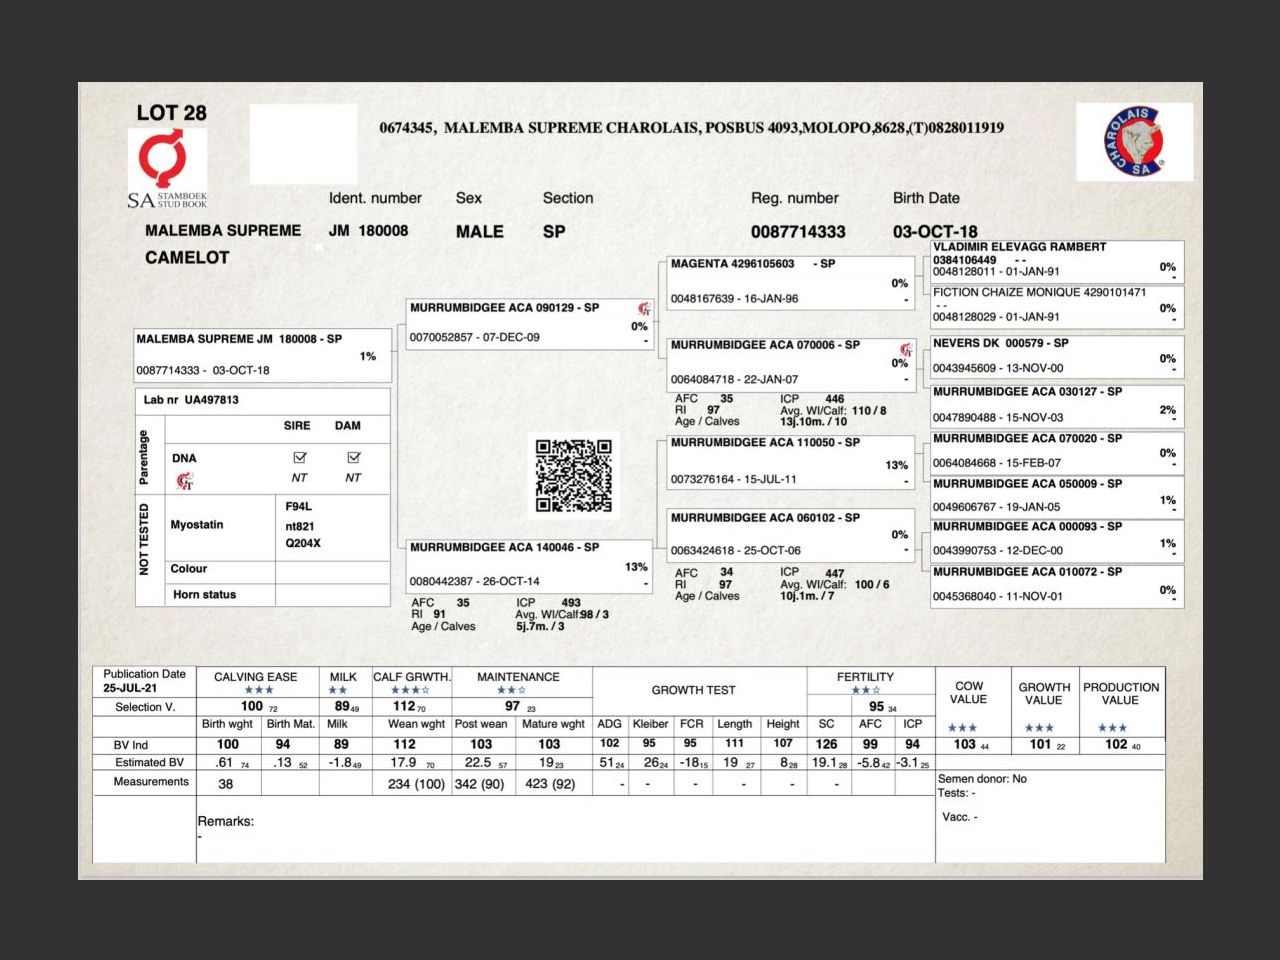Click MURRUMBIDGEE ACA 000093 - SP entry

[1057, 539]
